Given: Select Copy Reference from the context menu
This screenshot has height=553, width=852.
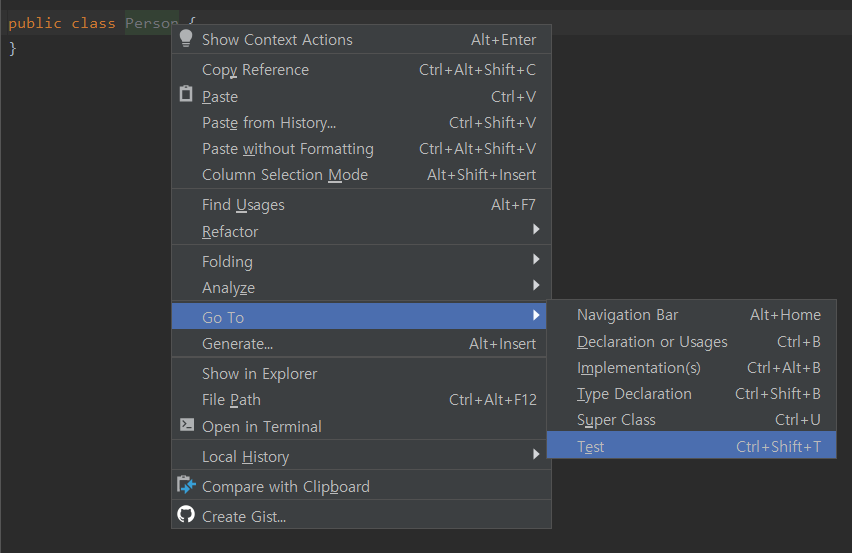Looking at the screenshot, I should coord(361,70).
